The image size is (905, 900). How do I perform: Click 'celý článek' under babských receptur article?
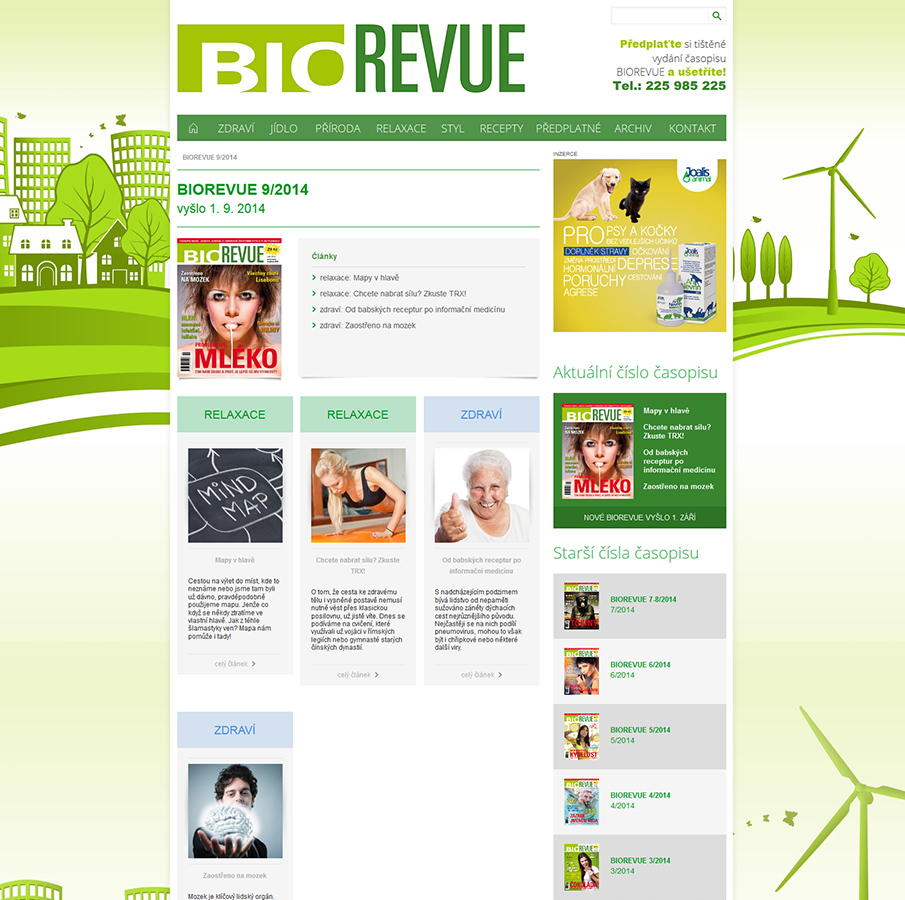[x=481, y=675]
